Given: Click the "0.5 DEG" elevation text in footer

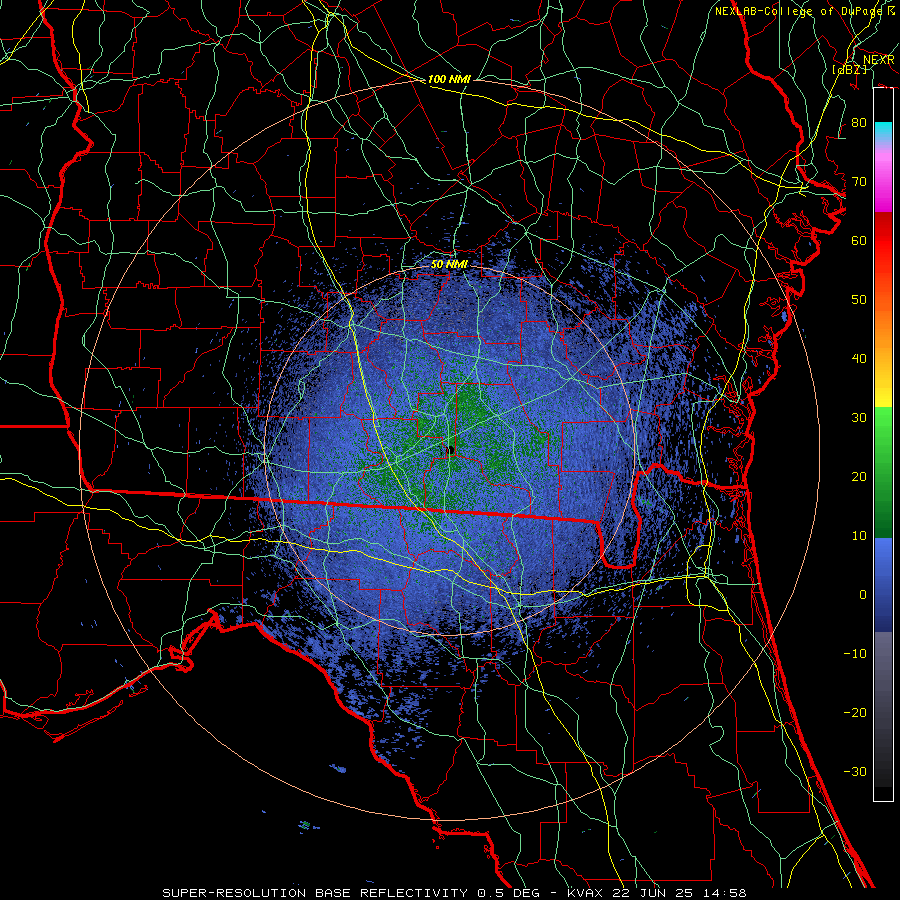Looking at the screenshot, I should [x=509, y=893].
